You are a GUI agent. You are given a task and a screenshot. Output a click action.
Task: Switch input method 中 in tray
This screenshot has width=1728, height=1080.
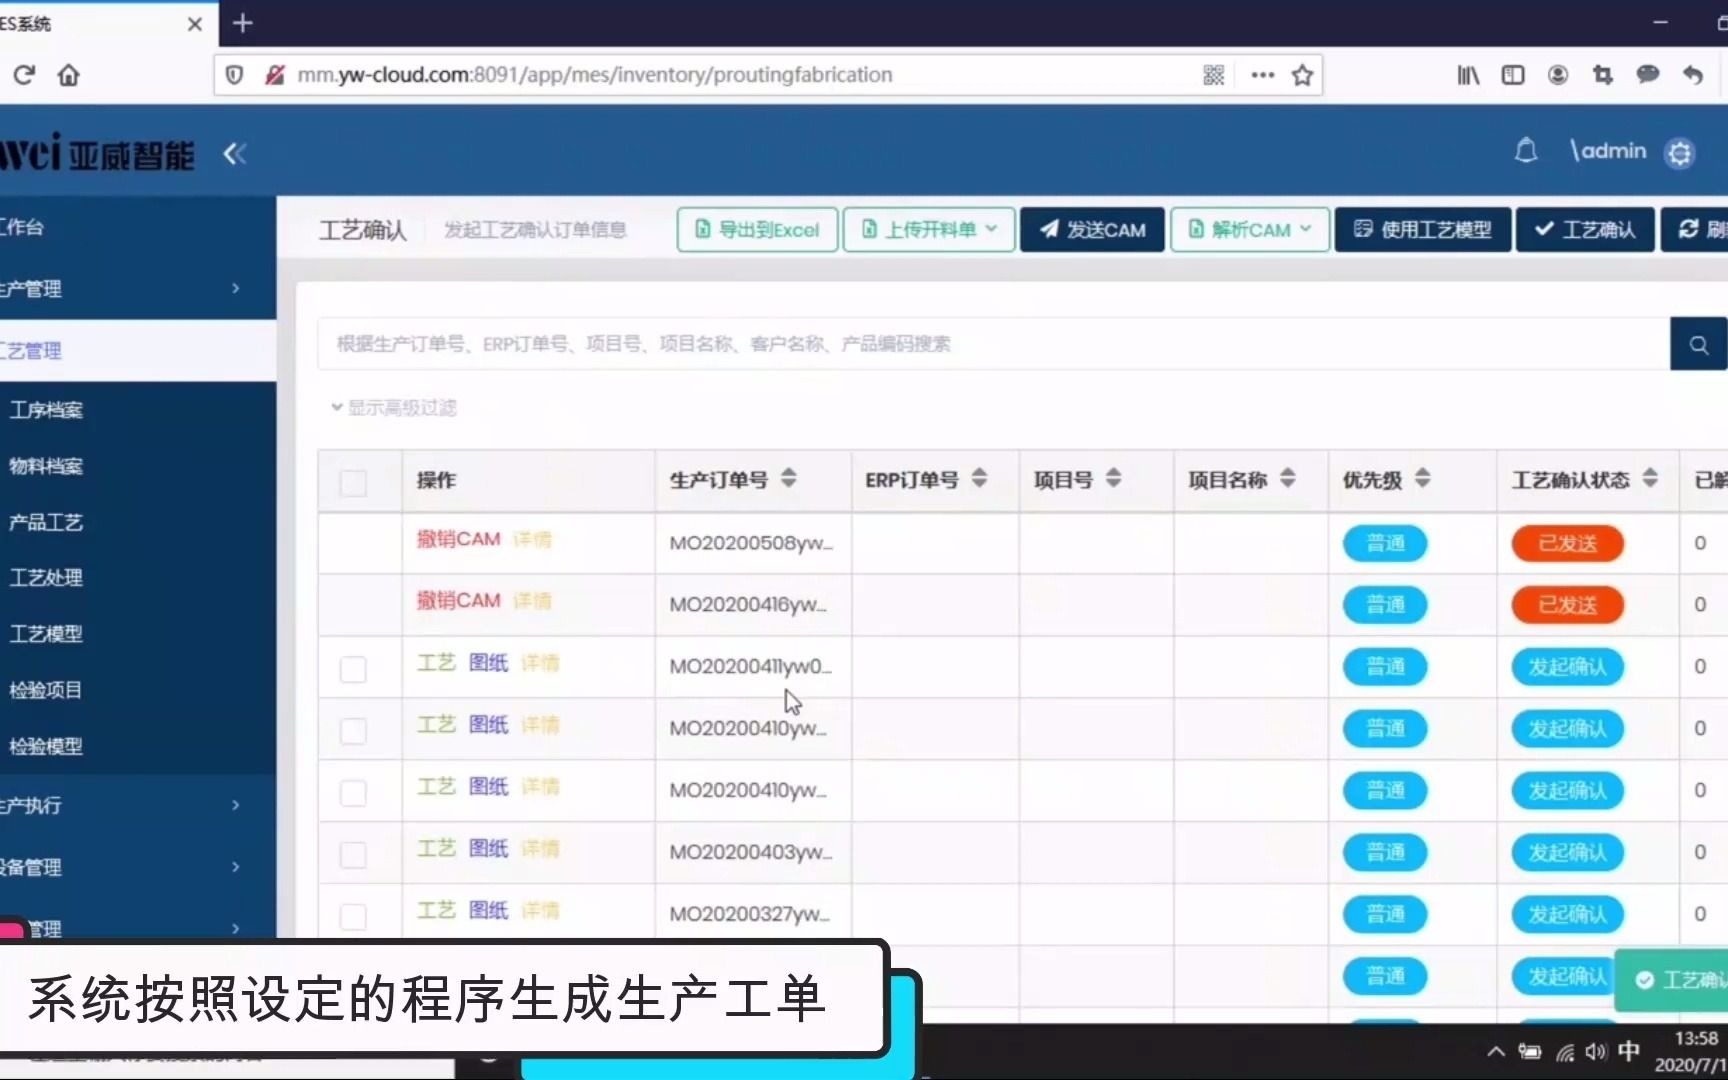coord(1629,1051)
